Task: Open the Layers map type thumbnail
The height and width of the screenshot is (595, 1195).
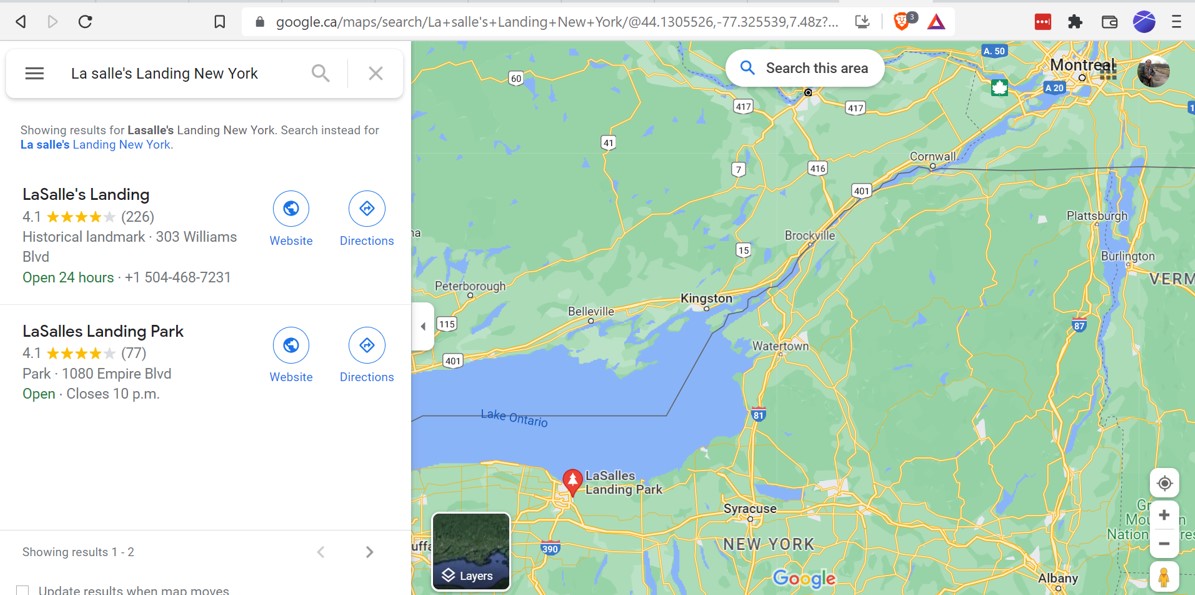Action: tap(471, 552)
